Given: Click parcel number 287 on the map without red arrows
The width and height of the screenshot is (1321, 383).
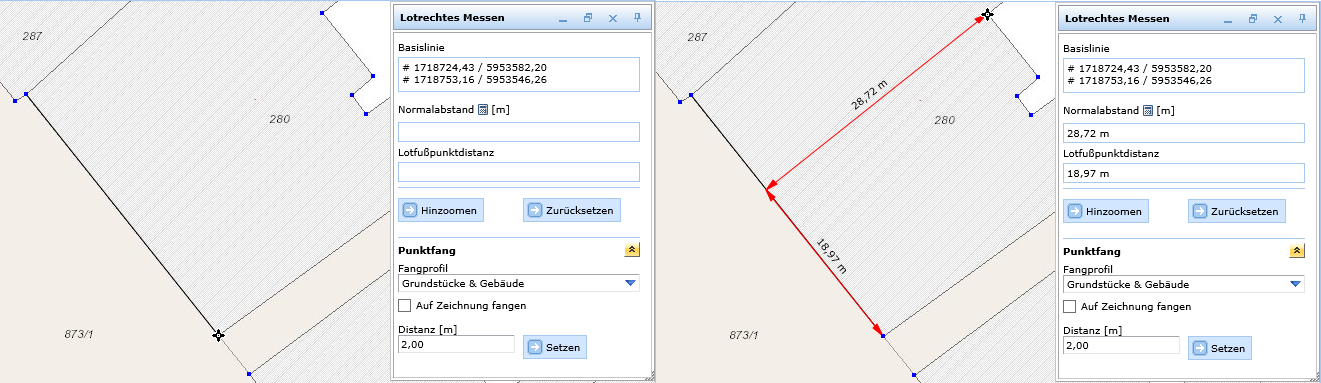Looking at the screenshot, I should (x=33, y=36).
